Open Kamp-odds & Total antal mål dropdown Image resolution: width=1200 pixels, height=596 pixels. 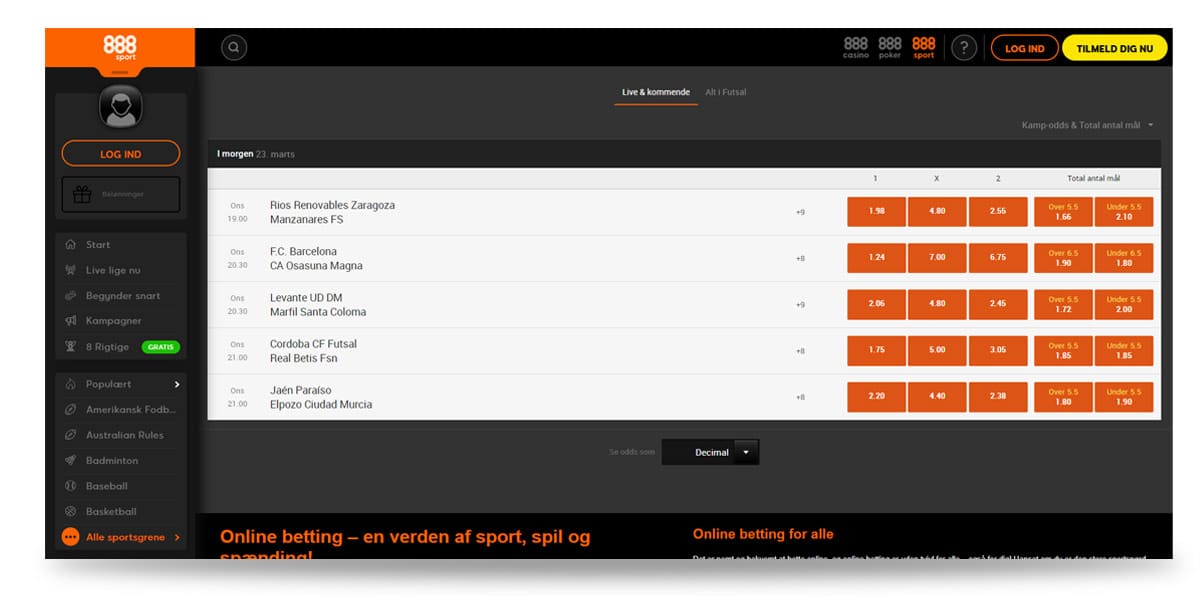coord(1087,125)
